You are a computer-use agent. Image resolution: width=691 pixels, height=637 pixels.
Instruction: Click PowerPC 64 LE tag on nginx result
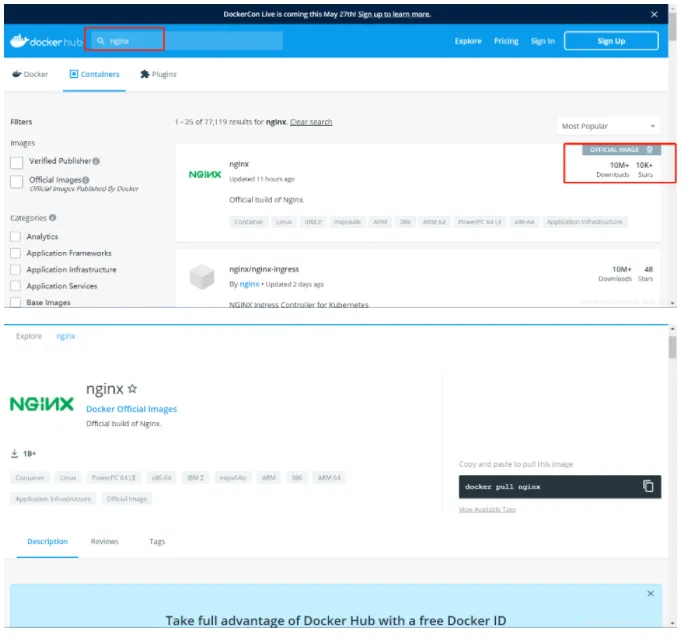point(480,222)
